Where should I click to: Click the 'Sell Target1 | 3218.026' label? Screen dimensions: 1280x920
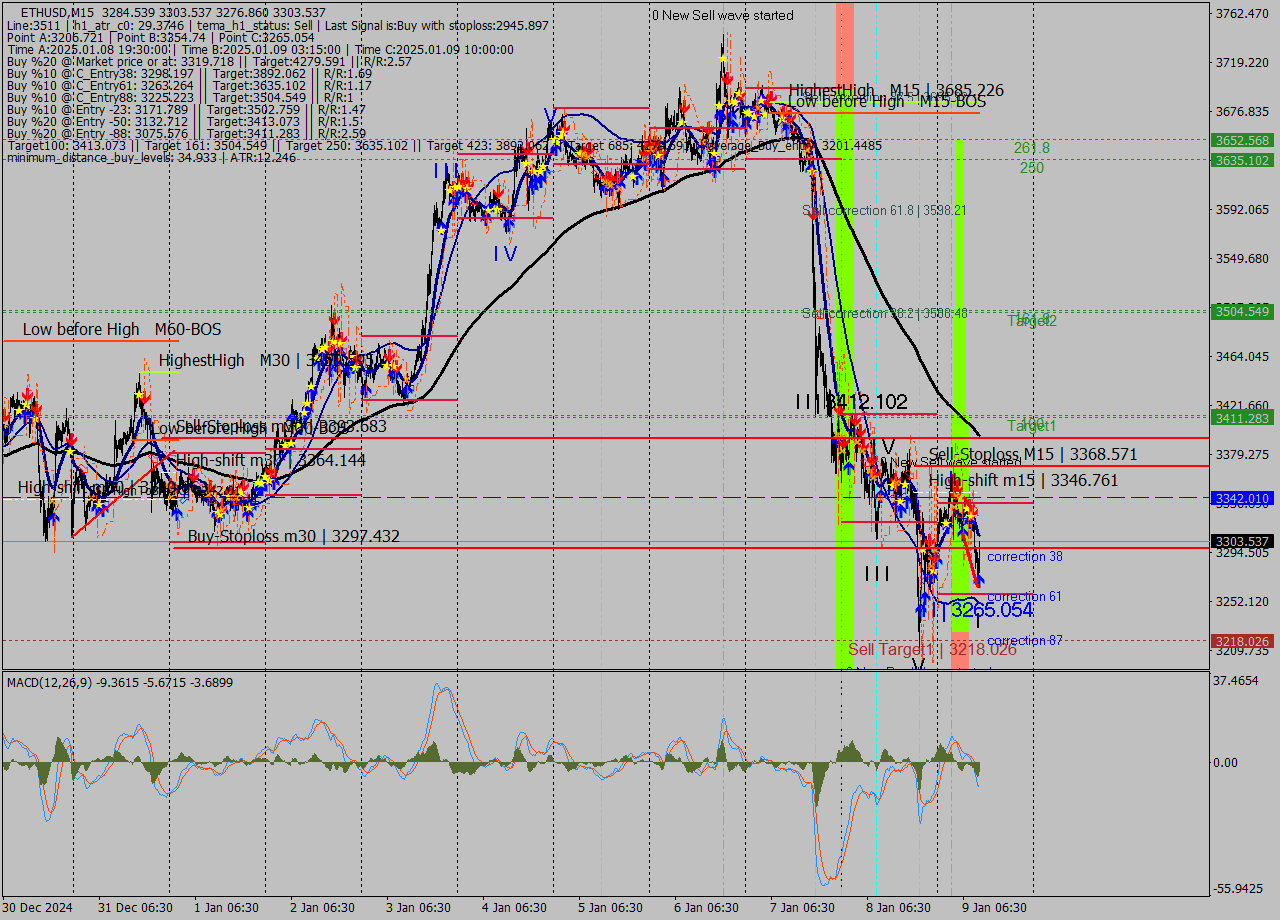pyautogui.click(x=932, y=649)
